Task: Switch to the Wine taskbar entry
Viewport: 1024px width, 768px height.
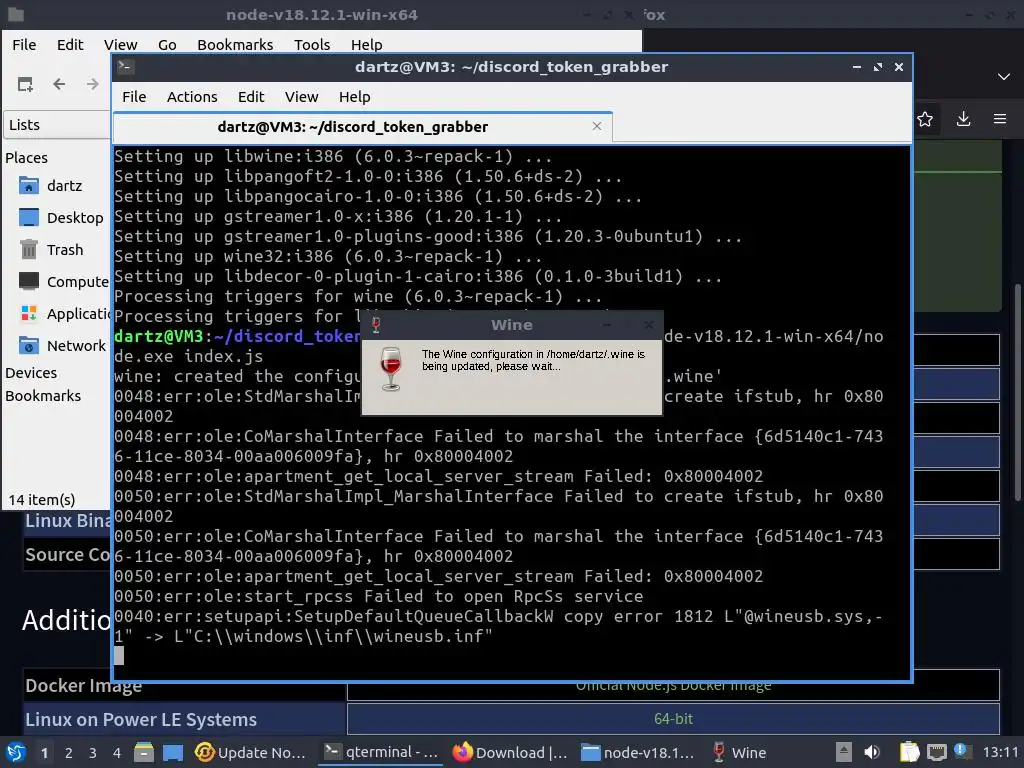Action: 740,752
